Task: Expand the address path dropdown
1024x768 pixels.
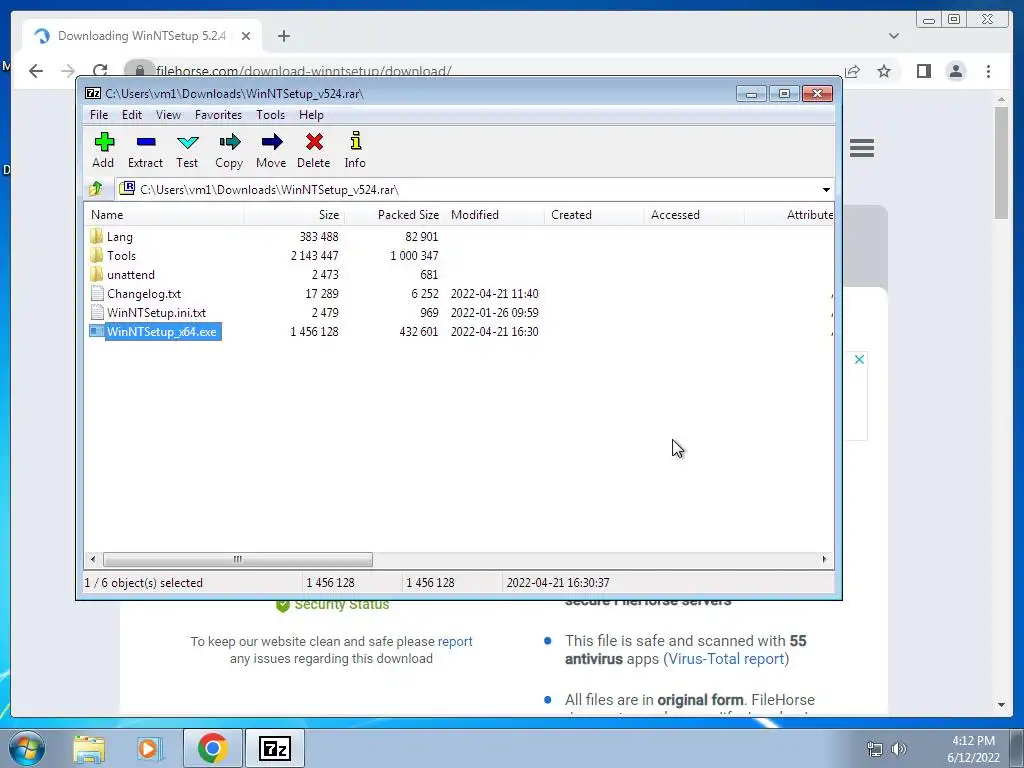Action: pyautogui.click(x=826, y=190)
